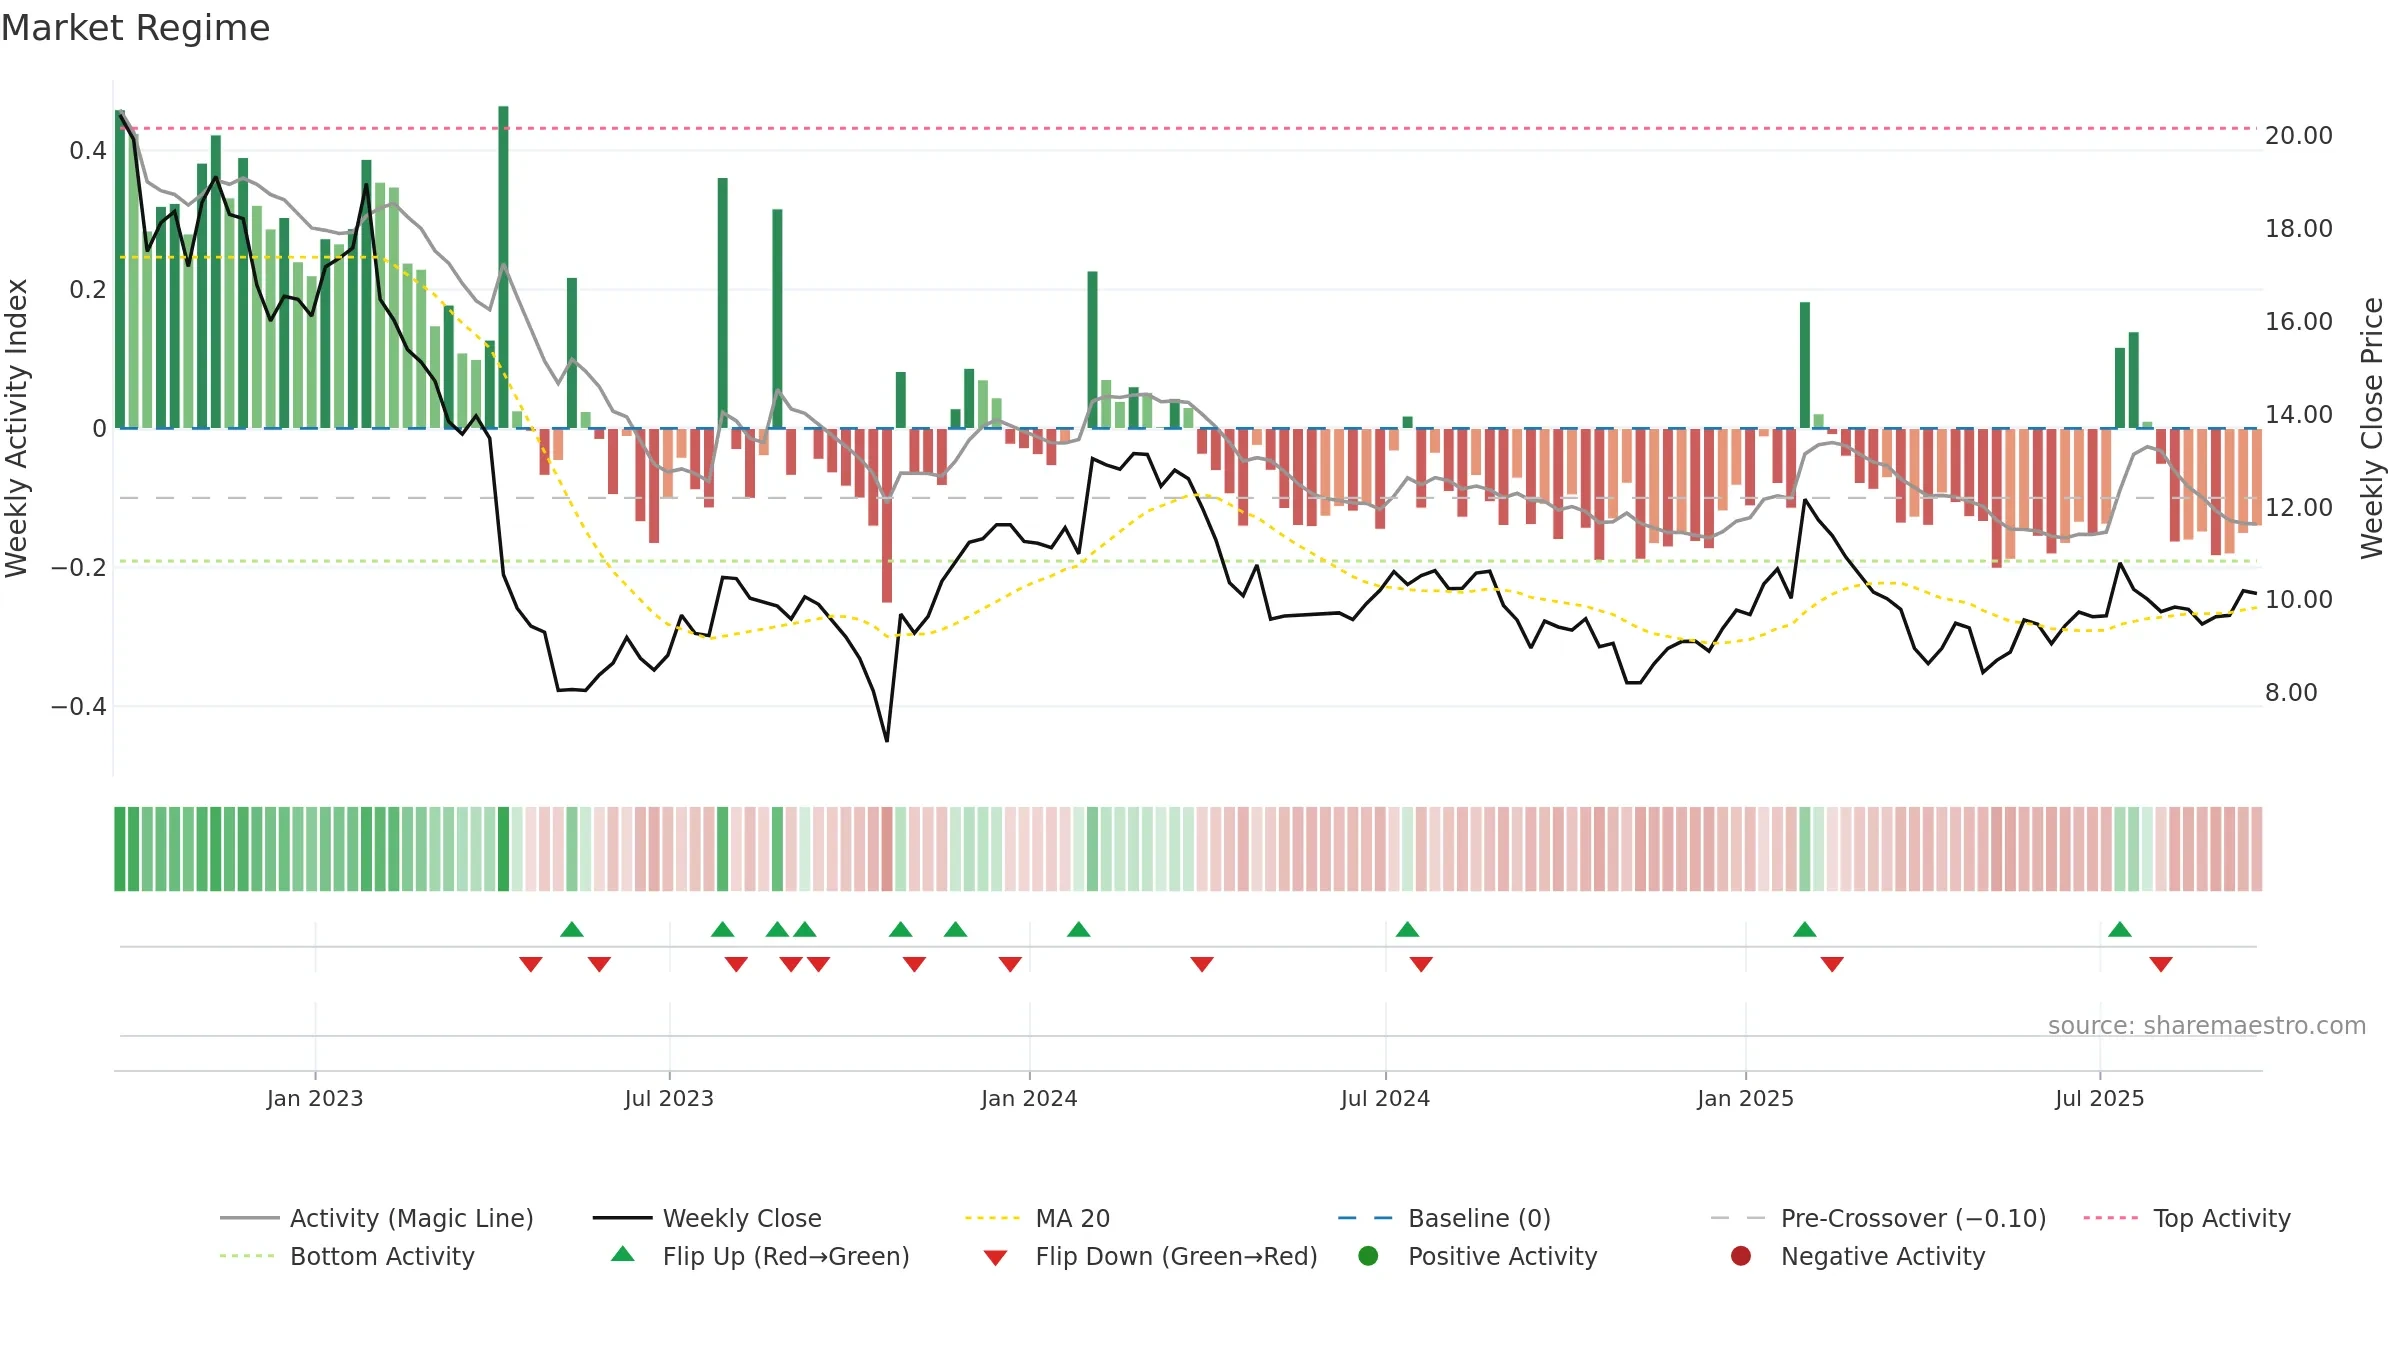Click the Weekly Close Price axis title
2400x1350 pixels.
pos(2372,428)
